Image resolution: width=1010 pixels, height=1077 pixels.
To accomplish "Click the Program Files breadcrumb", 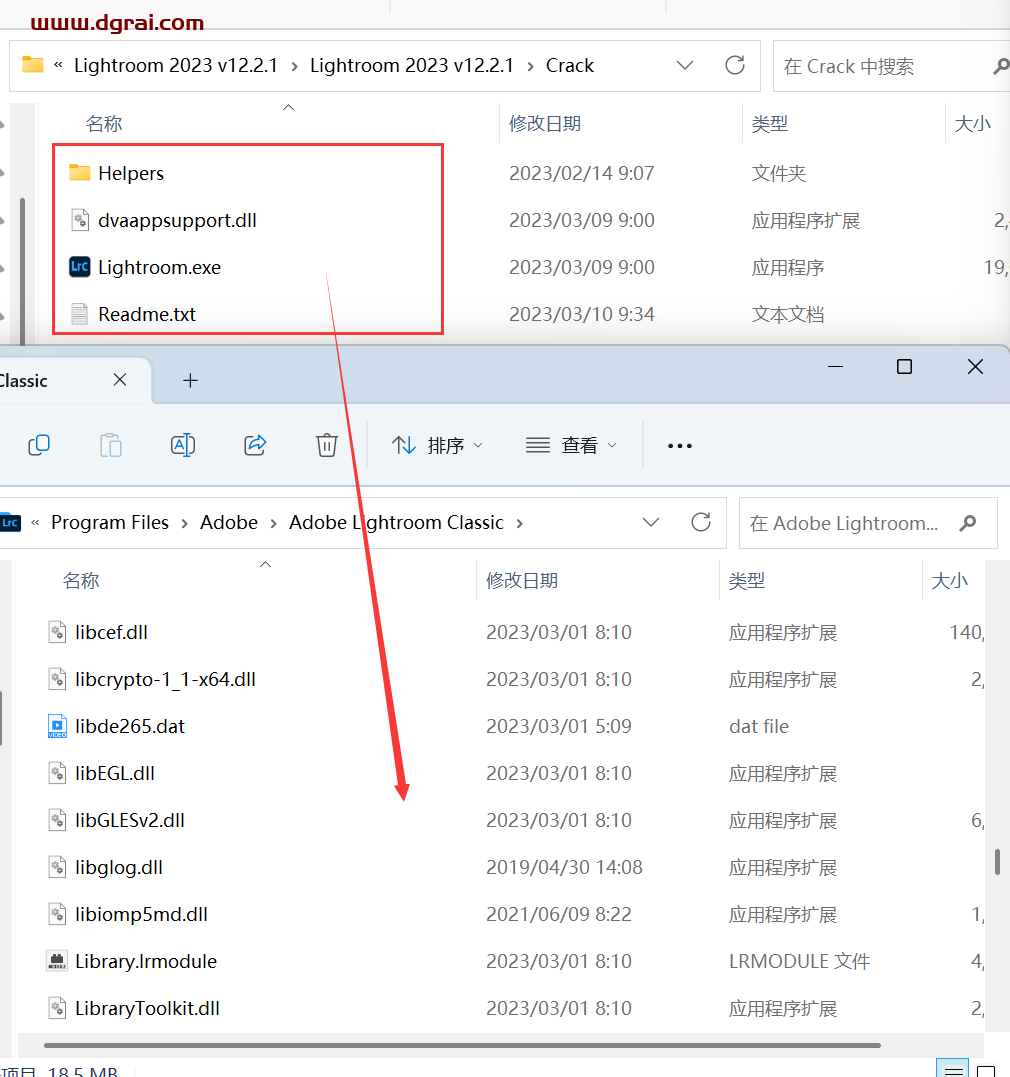I will (x=110, y=522).
